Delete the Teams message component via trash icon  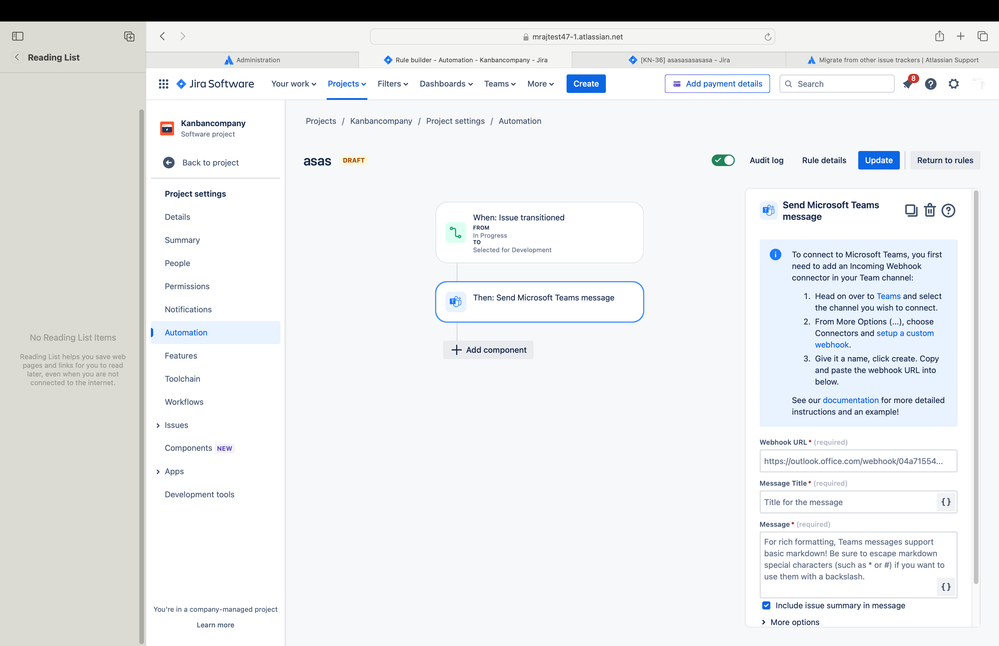click(x=930, y=210)
